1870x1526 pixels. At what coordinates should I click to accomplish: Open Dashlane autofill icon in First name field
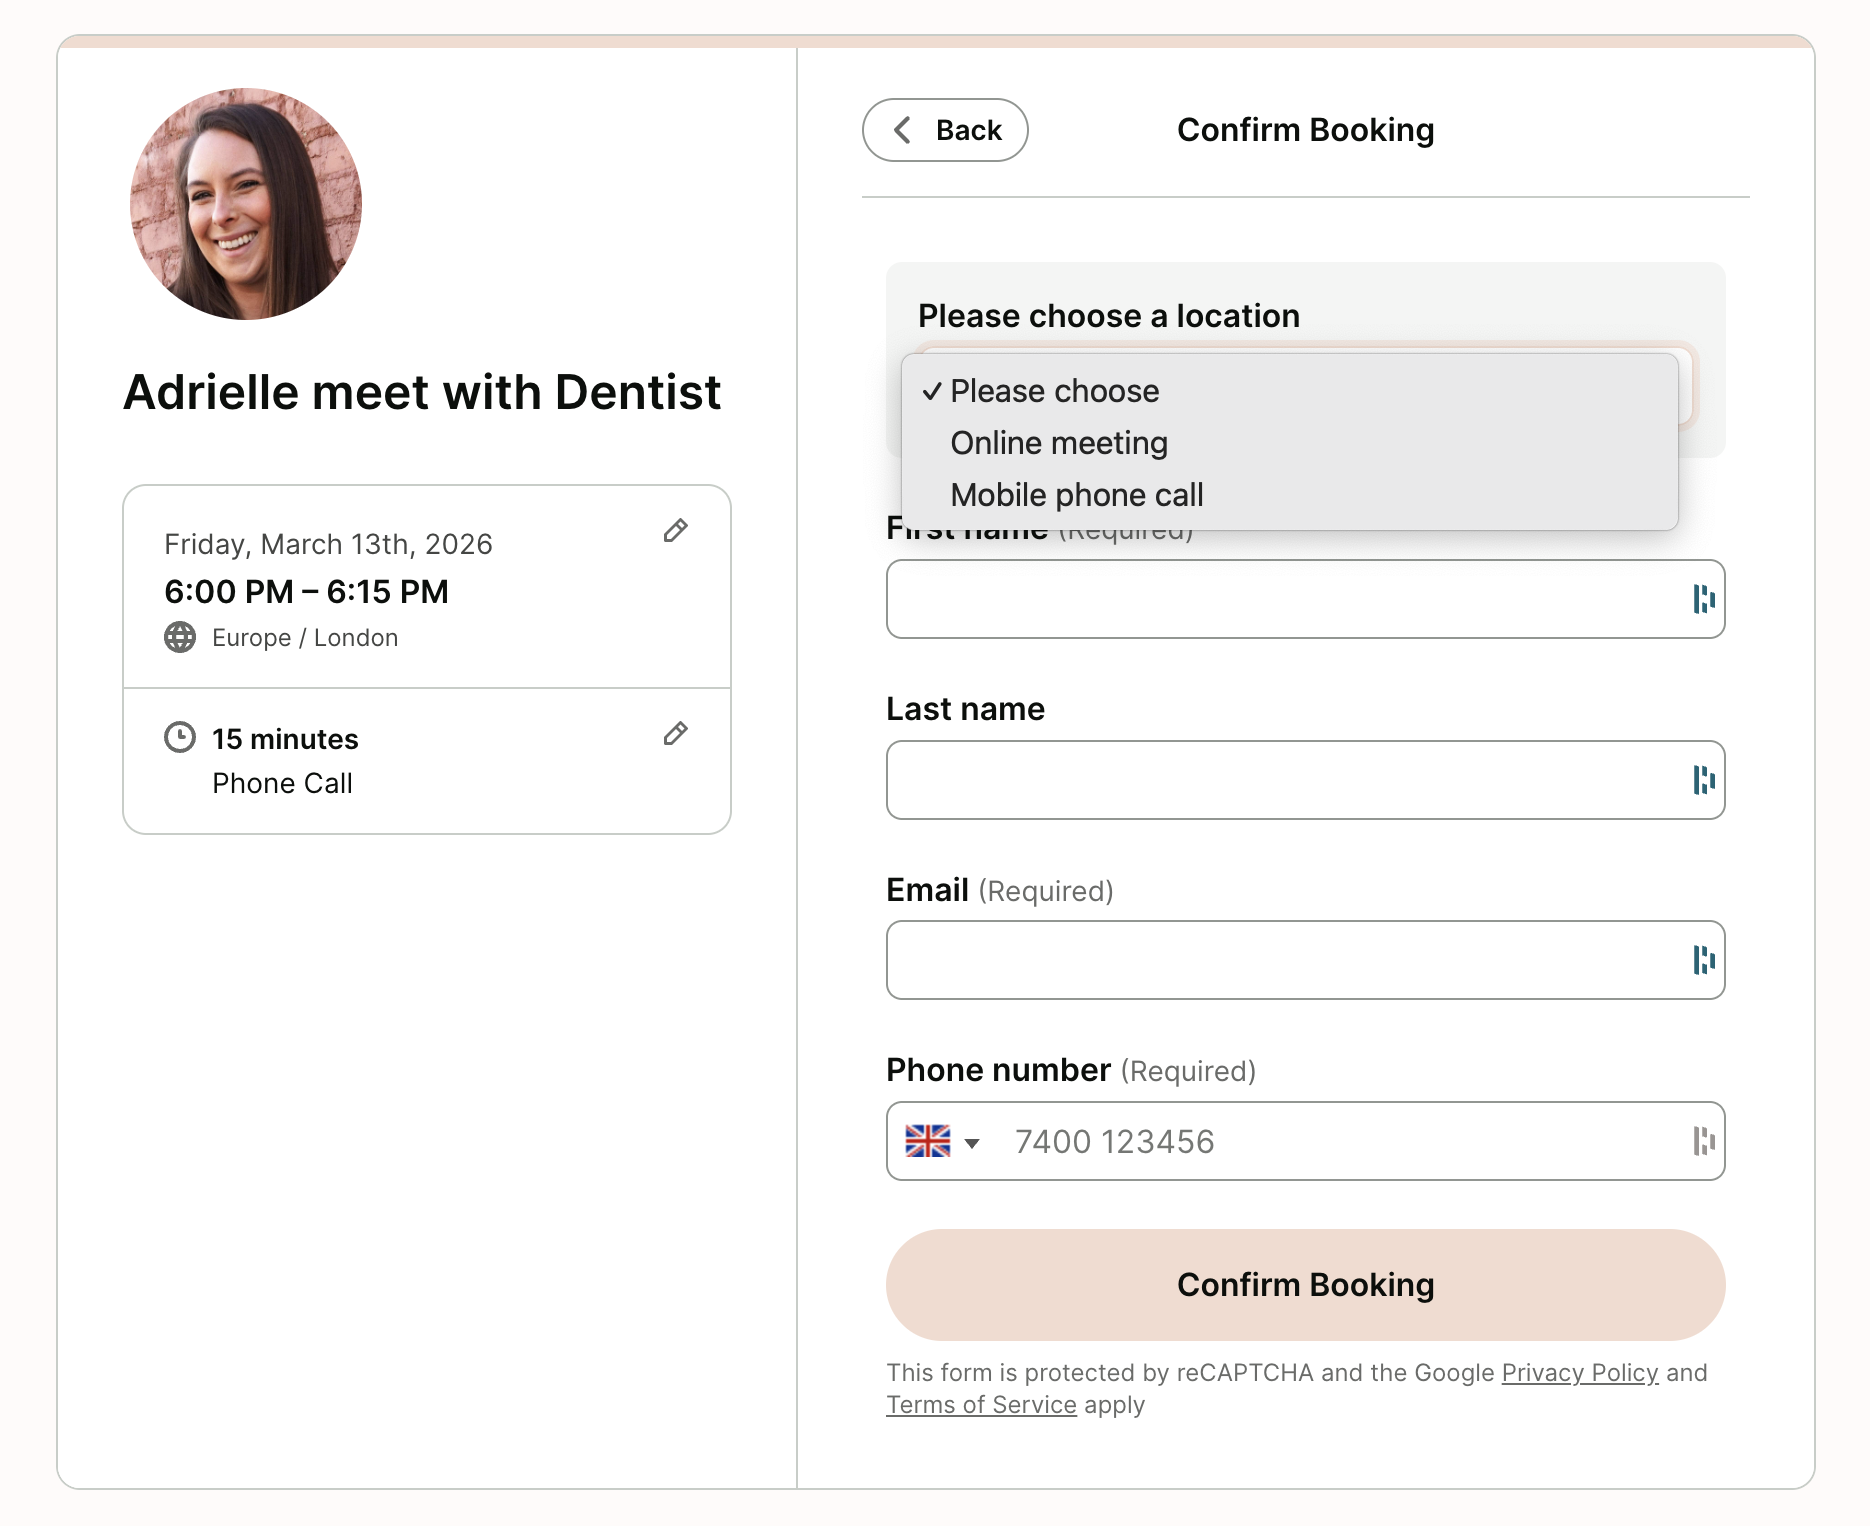[1705, 599]
